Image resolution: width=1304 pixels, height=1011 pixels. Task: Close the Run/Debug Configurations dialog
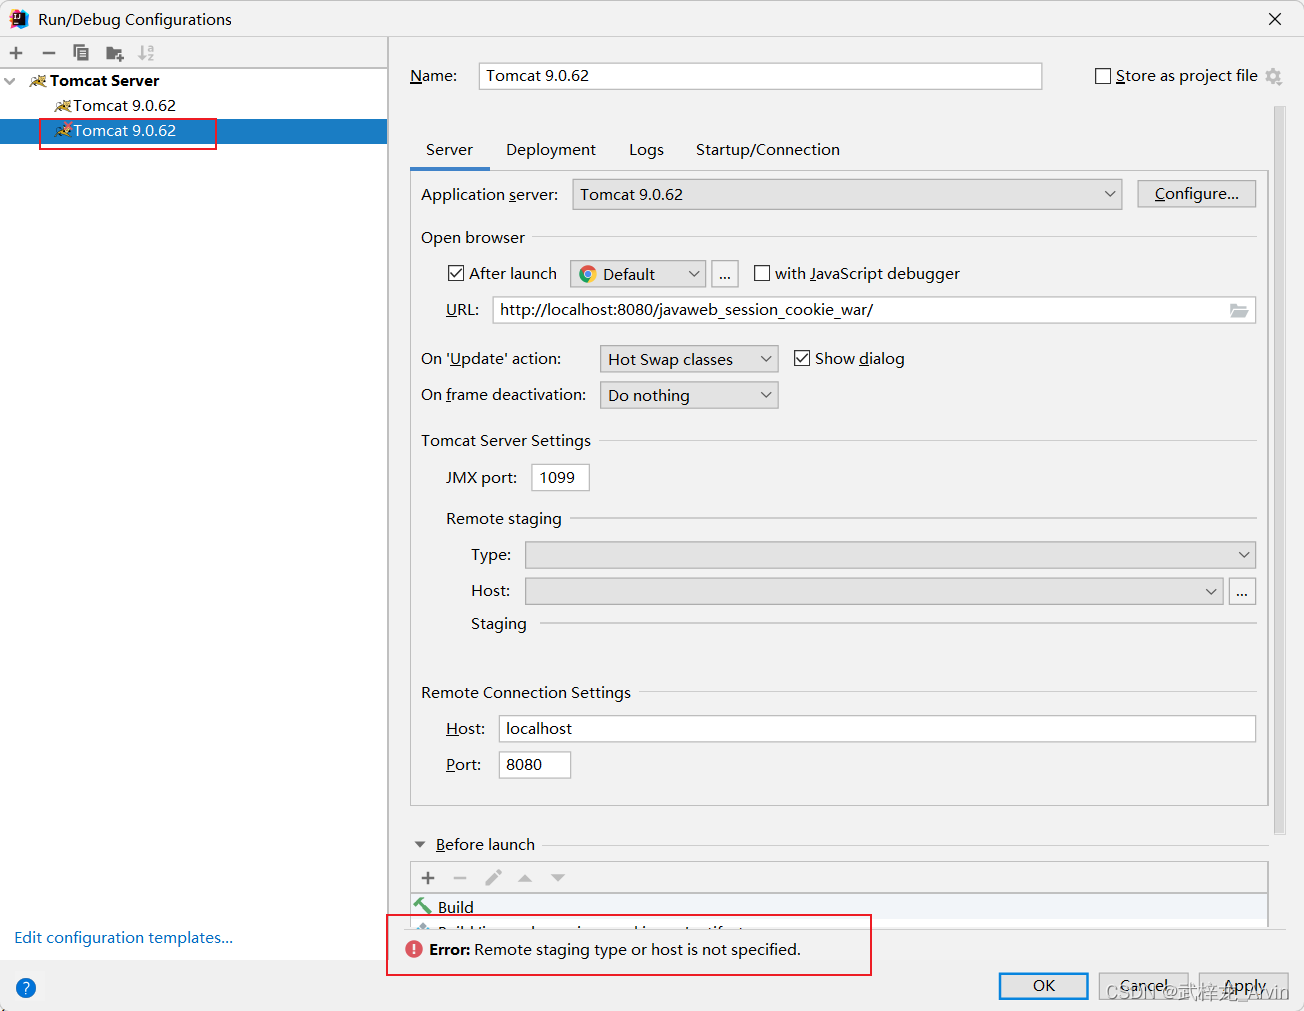point(1274,19)
